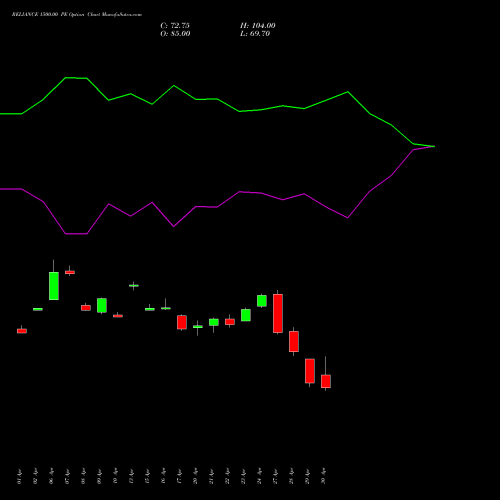500x500 pixels.
Task: Click the tall green candle above 06 Apr
Action: [54, 286]
